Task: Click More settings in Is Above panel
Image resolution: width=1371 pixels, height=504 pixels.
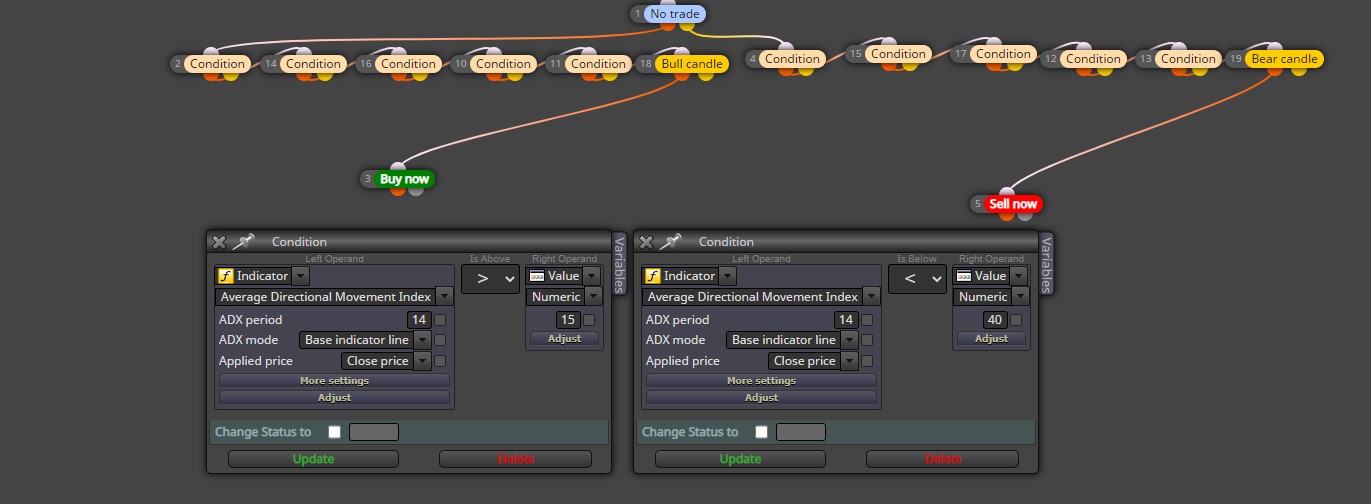Action: (x=334, y=380)
